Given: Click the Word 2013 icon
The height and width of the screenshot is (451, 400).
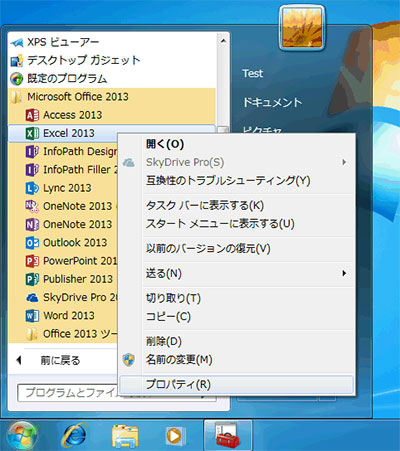Looking at the screenshot, I should (x=32, y=315).
